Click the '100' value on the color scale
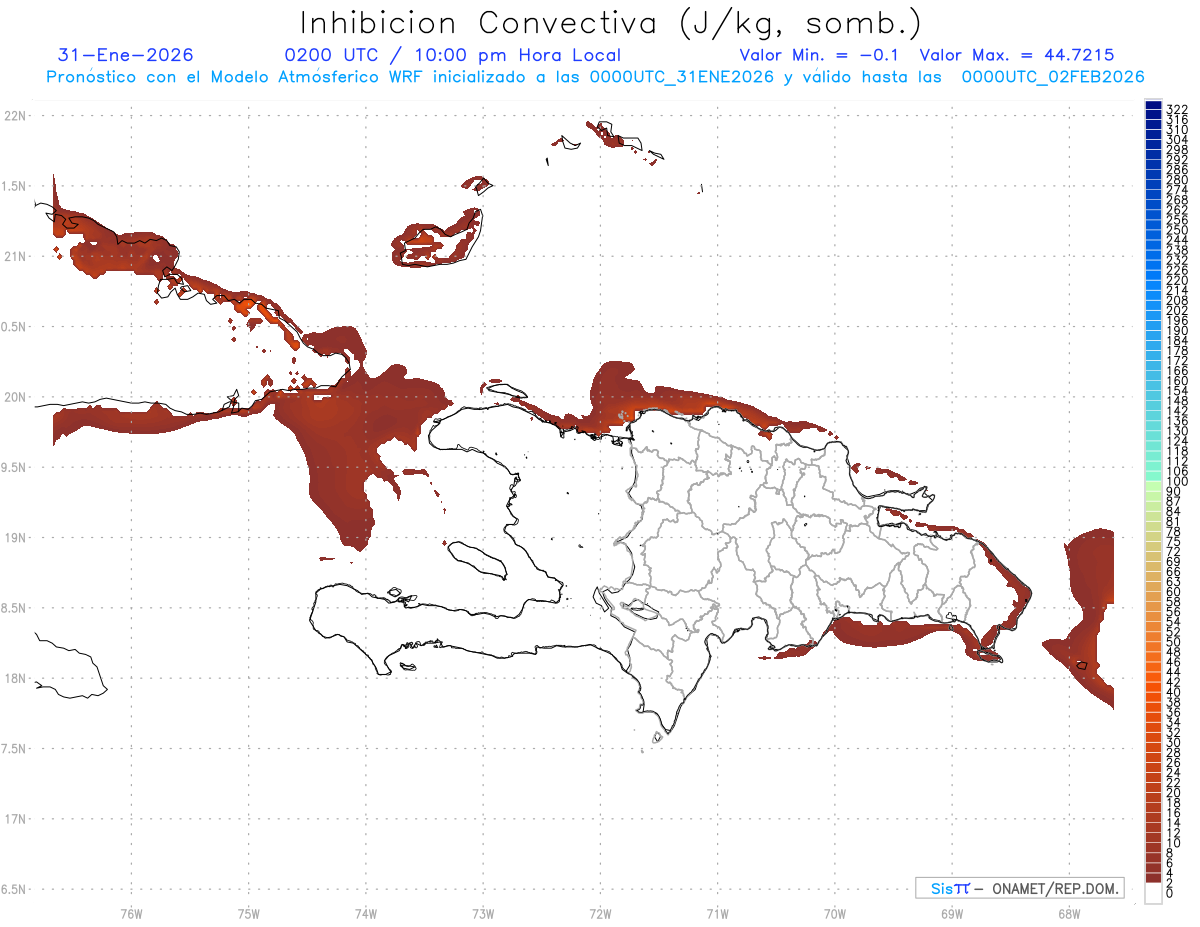This screenshot has height=927, width=1200. pyautogui.click(x=1176, y=481)
